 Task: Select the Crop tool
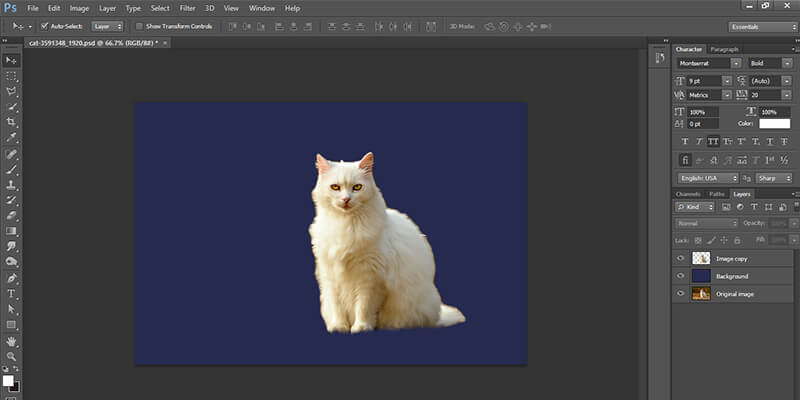click(x=11, y=122)
